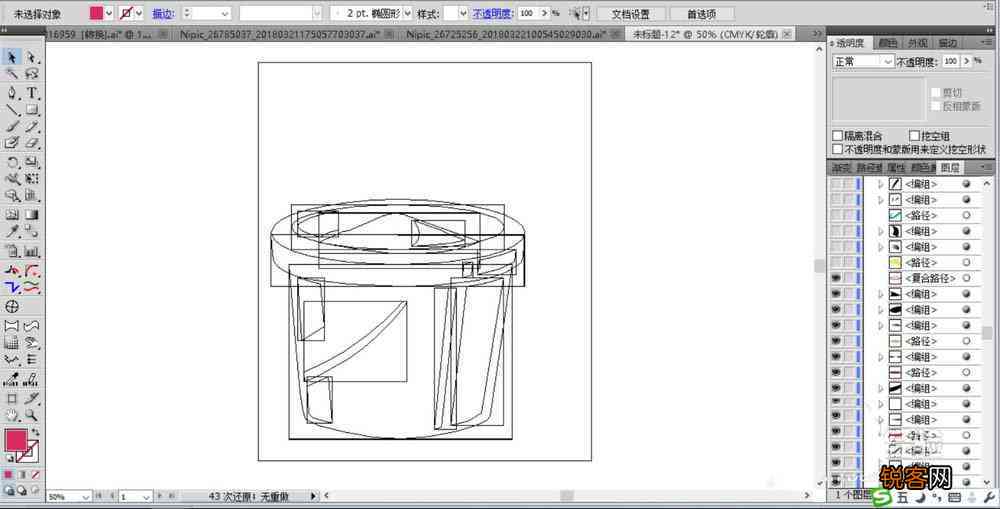
Task: Click the 描边 link in control bar
Action: click(163, 13)
